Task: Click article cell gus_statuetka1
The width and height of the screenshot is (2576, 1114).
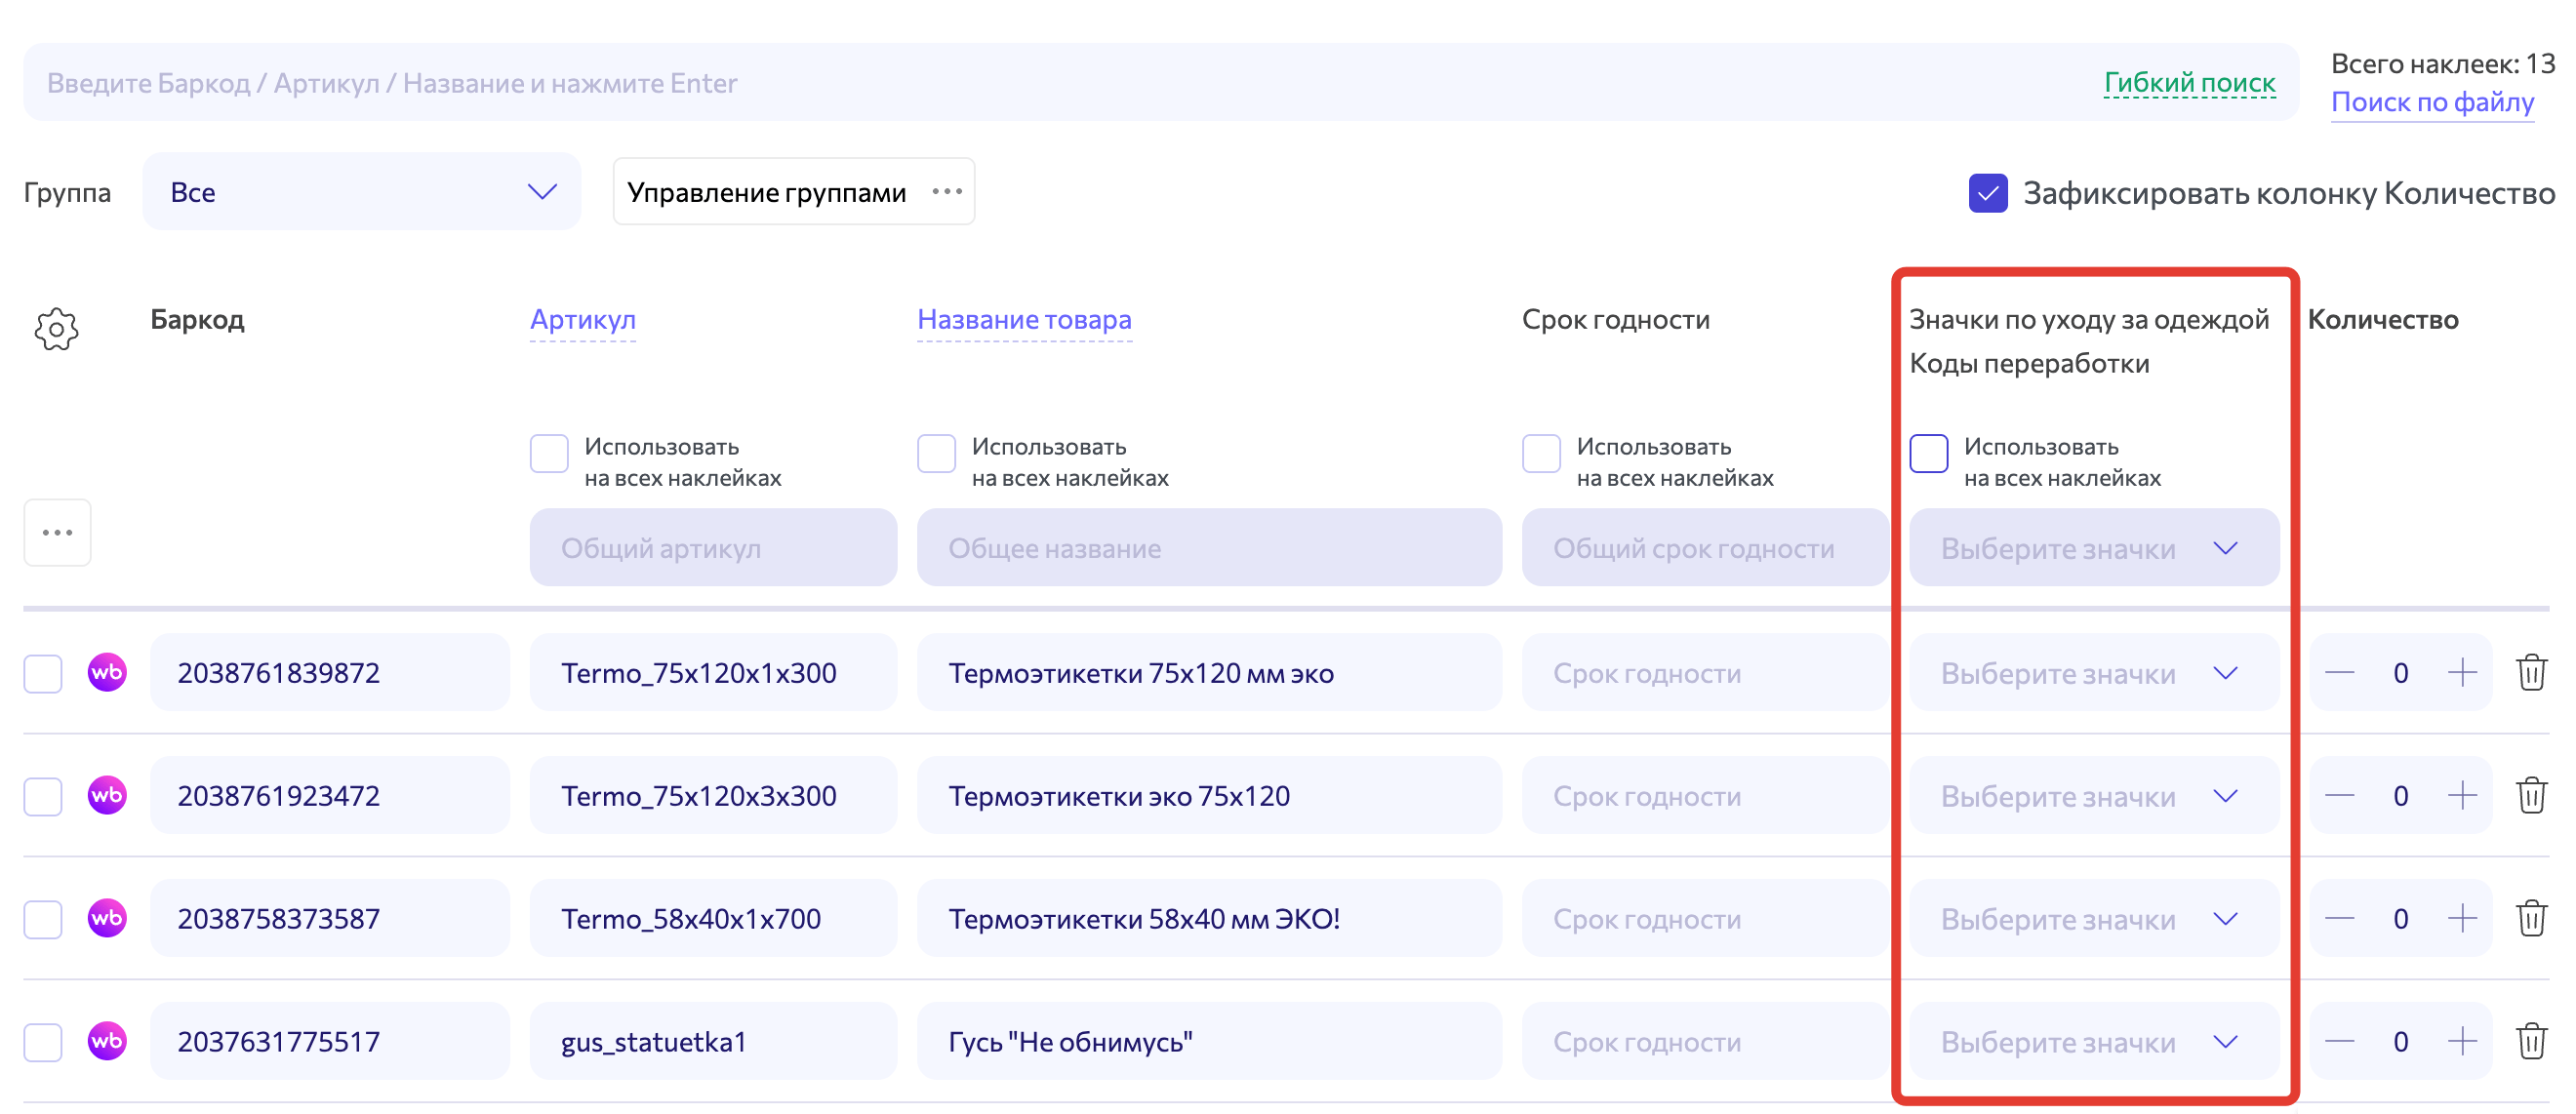Action: pyautogui.click(x=713, y=1041)
